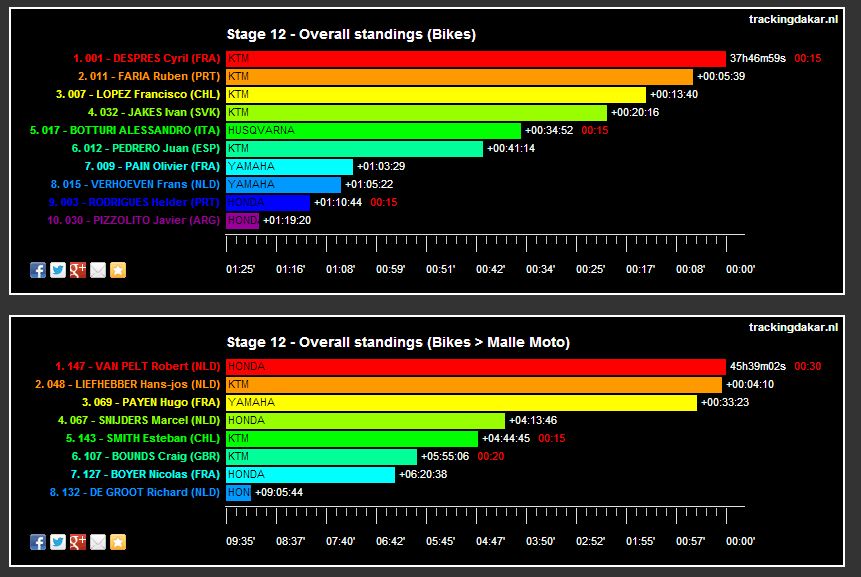Click red penalty '00:20' beside Bounds
Viewport: 861px width, 577px height.
coord(491,456)
